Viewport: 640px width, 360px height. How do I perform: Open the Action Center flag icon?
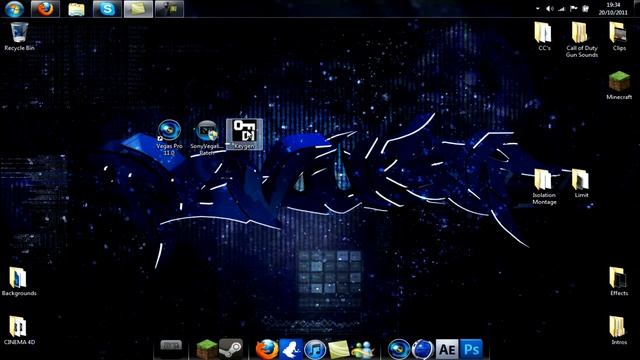pos(573,9)
